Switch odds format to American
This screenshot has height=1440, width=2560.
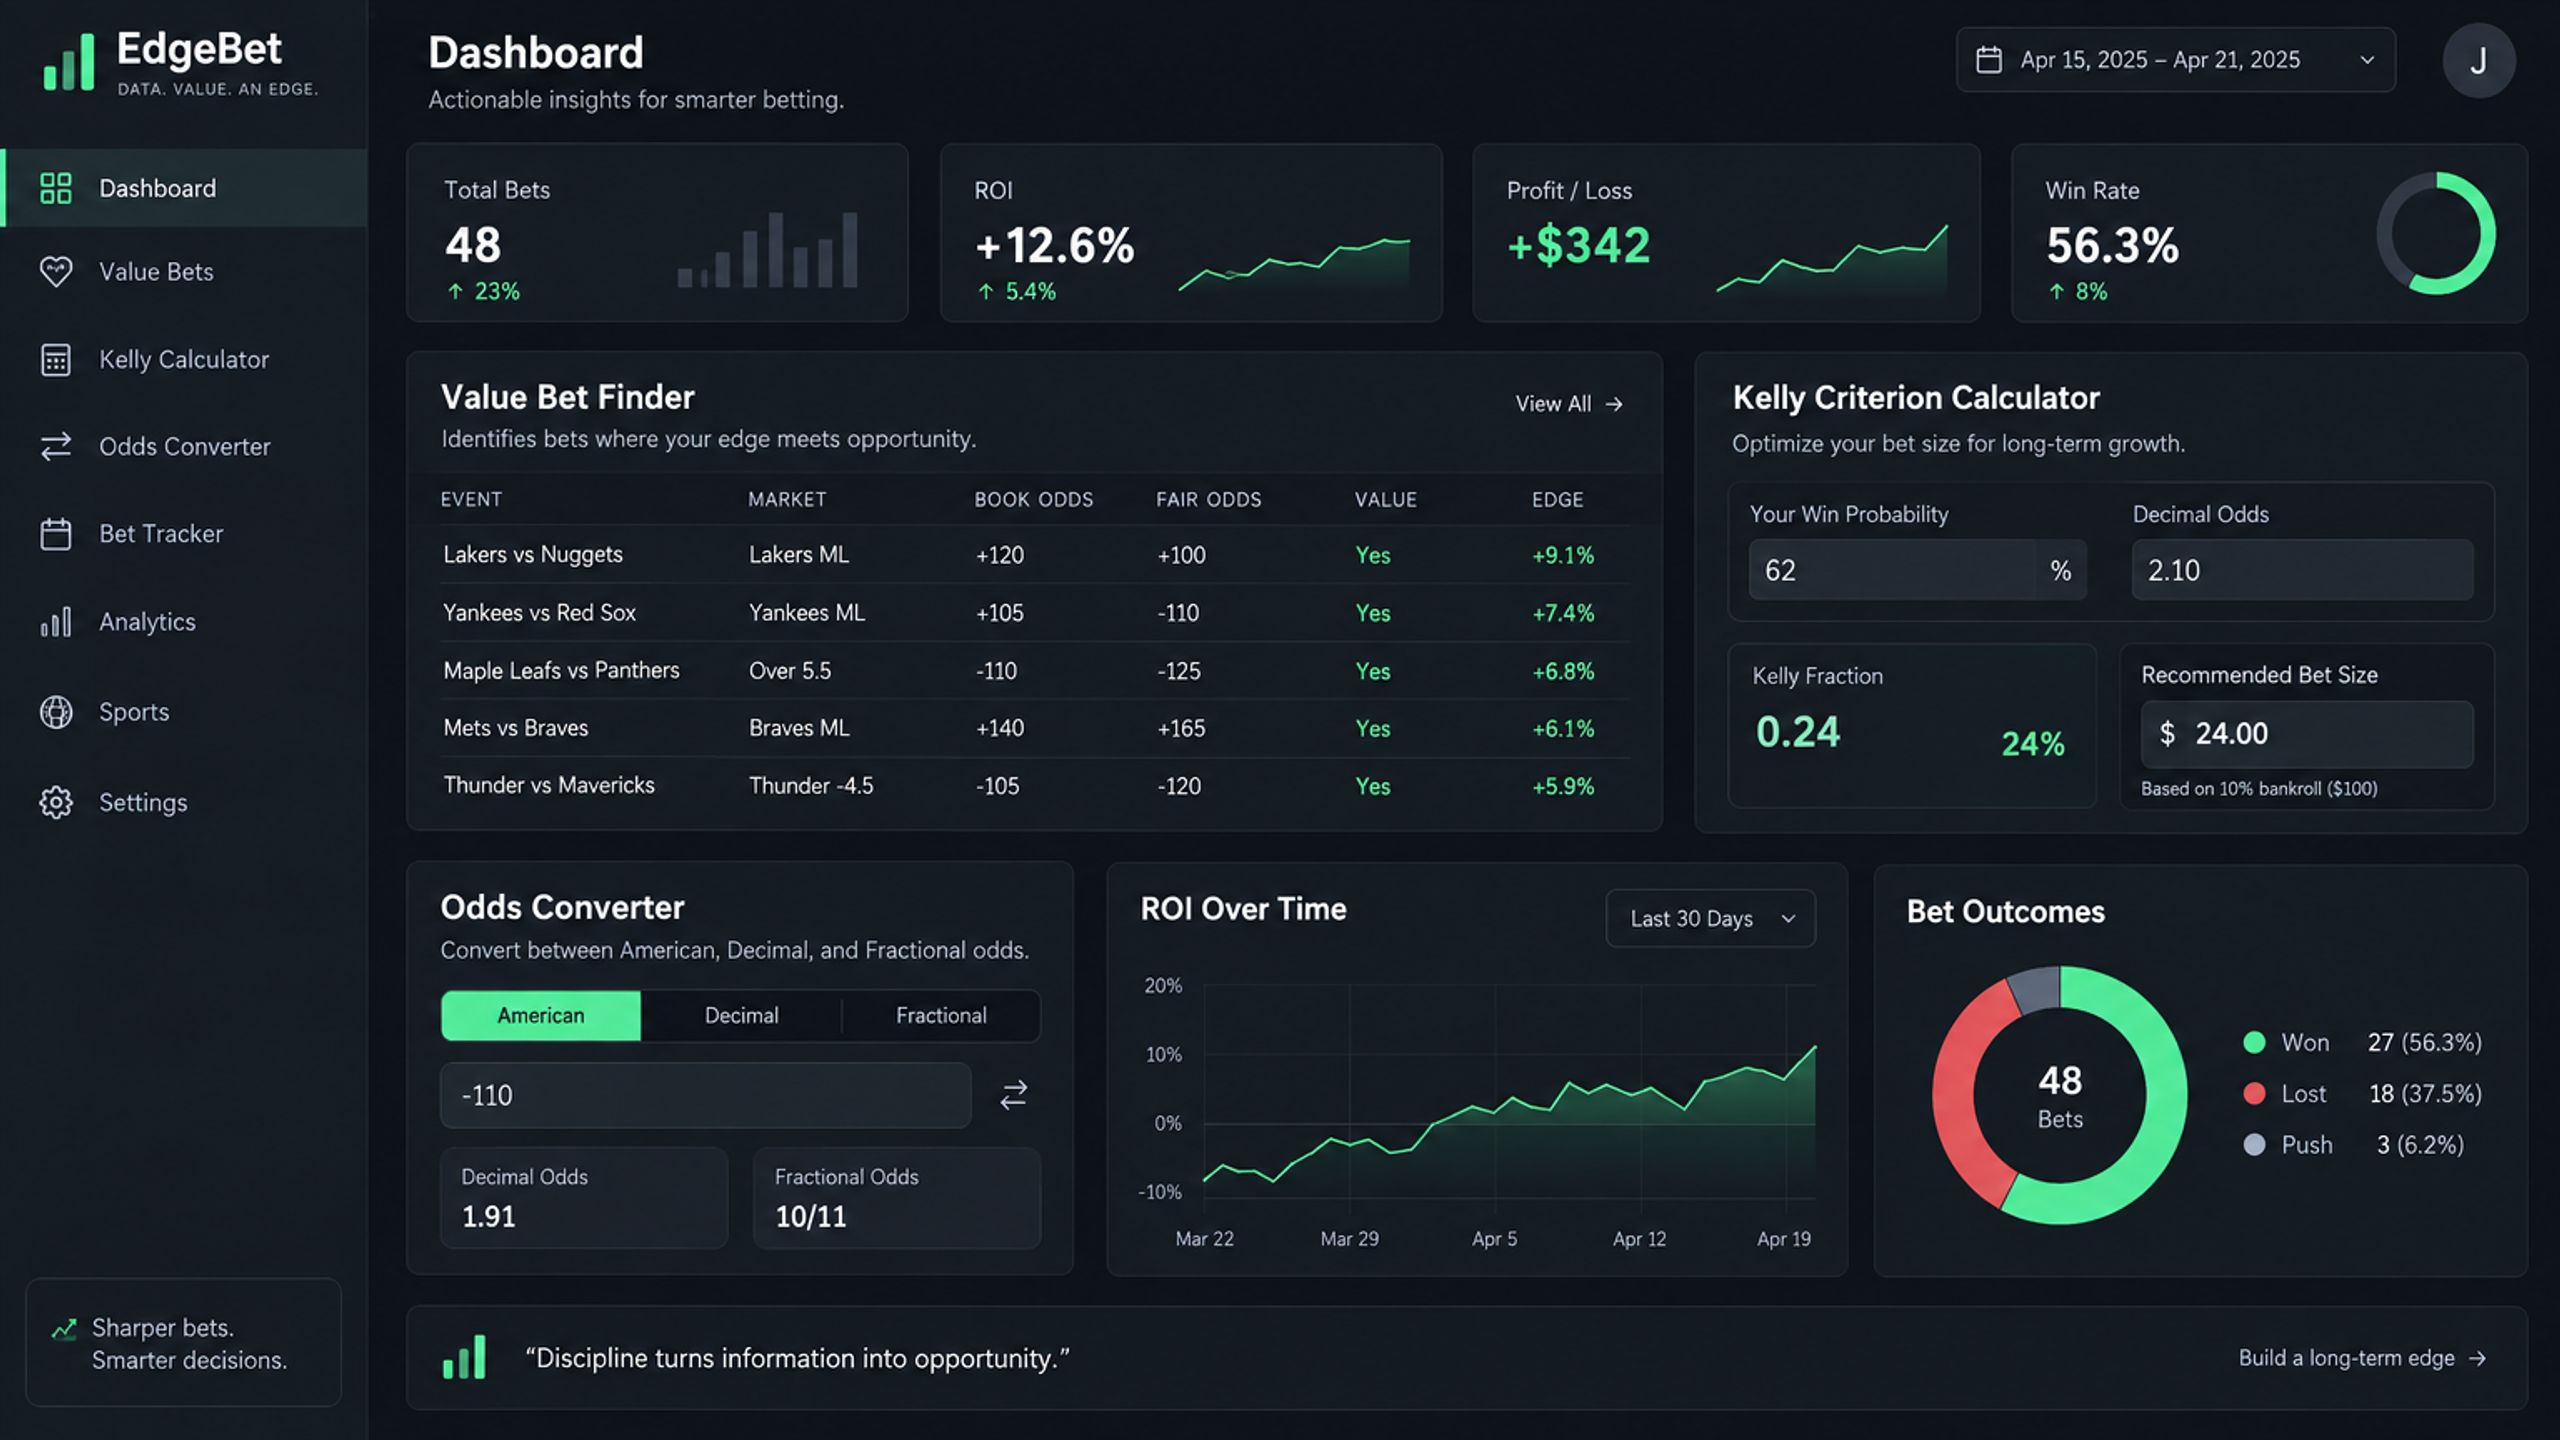click(541, 1016)
